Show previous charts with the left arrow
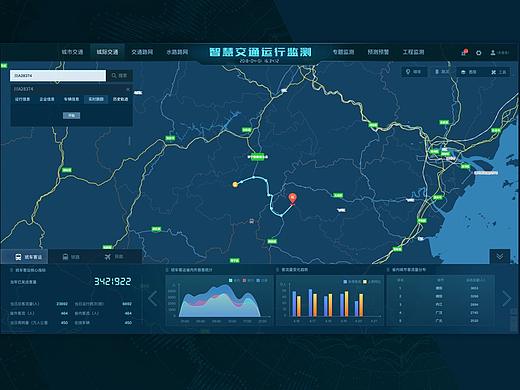The width and height of the screenshot is (520, 390). coord(153,298)
